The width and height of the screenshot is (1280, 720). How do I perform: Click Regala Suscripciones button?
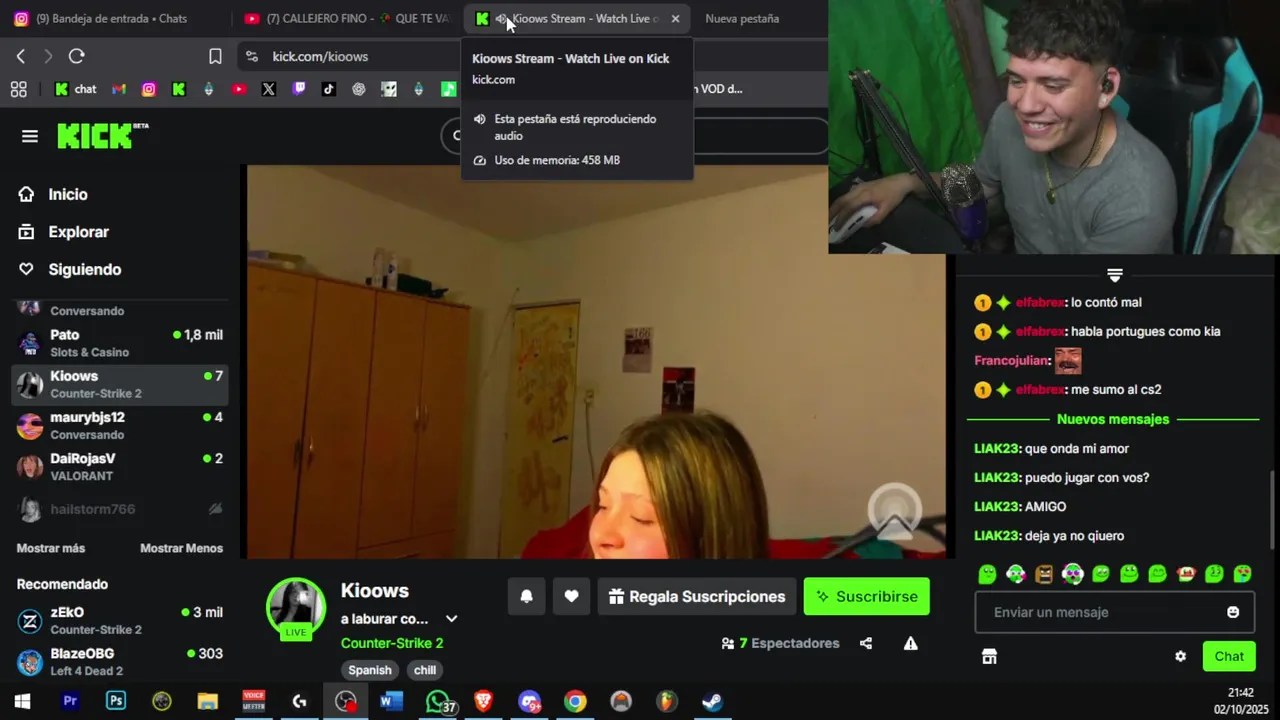point(697,596)
